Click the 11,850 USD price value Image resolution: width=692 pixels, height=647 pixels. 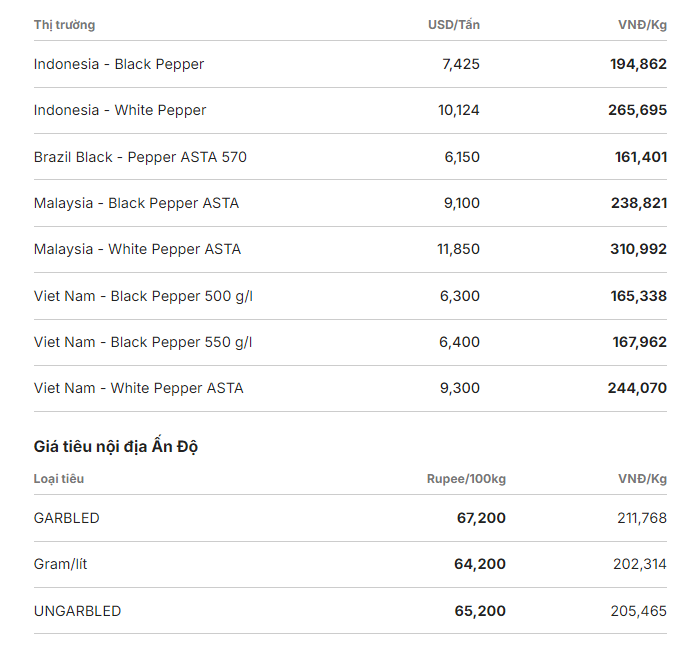[458, 249]
